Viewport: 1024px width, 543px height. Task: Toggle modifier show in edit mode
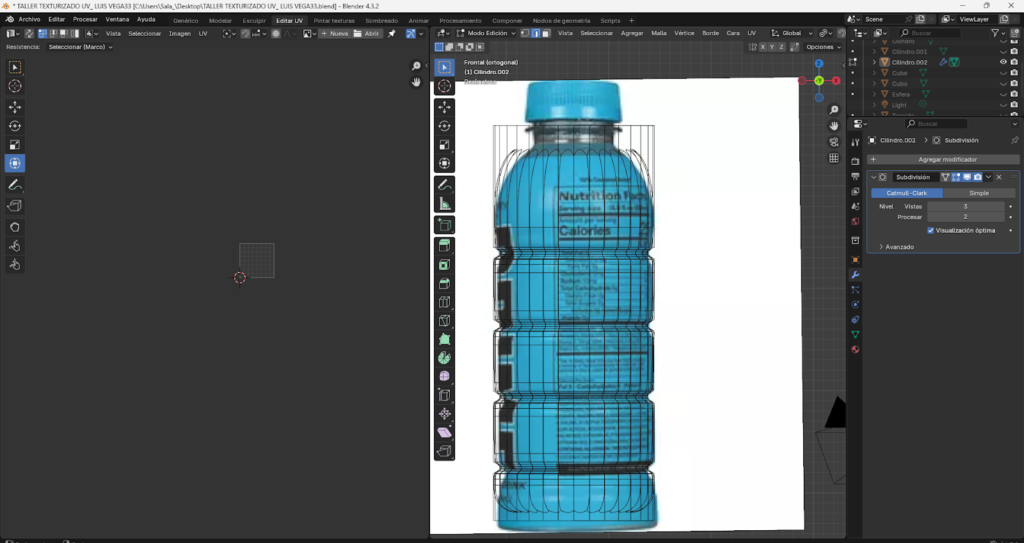coord(957,177)
